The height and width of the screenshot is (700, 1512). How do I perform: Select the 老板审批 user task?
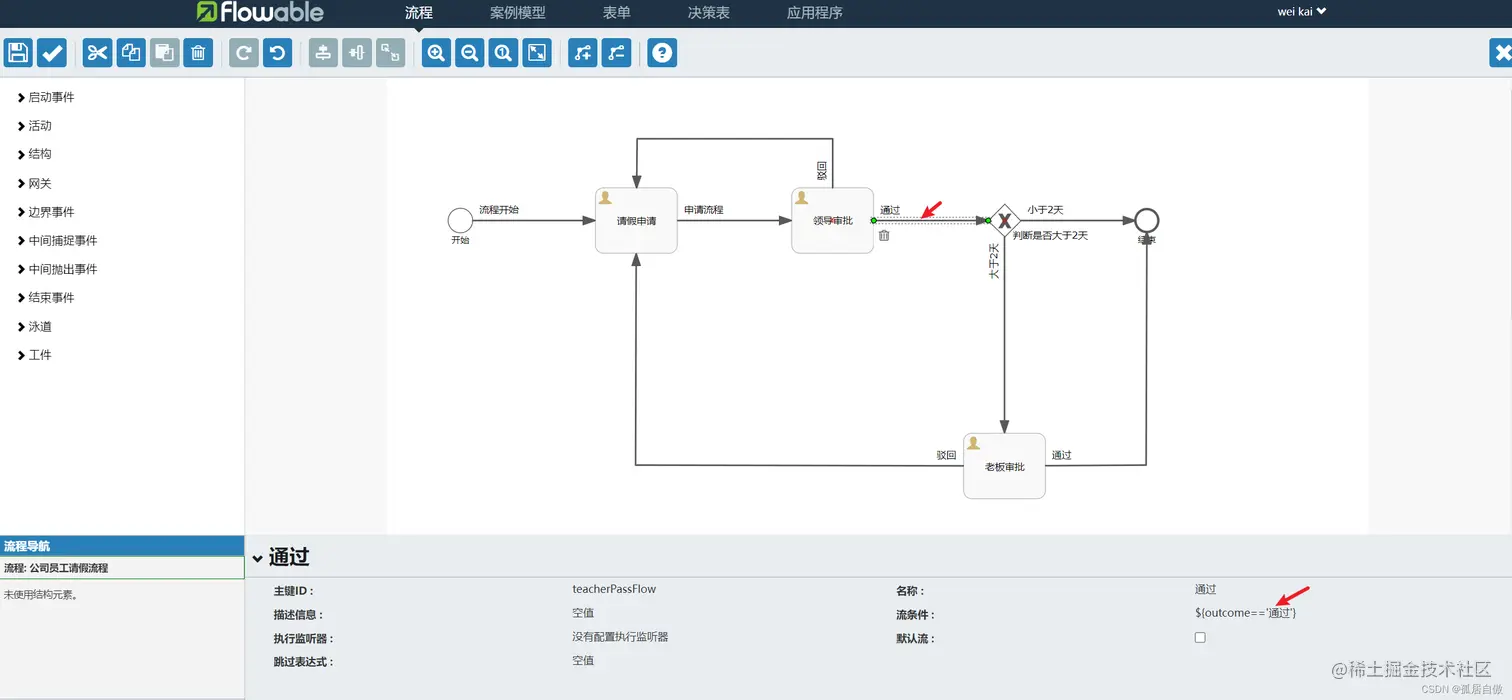tap(1004, 466)
